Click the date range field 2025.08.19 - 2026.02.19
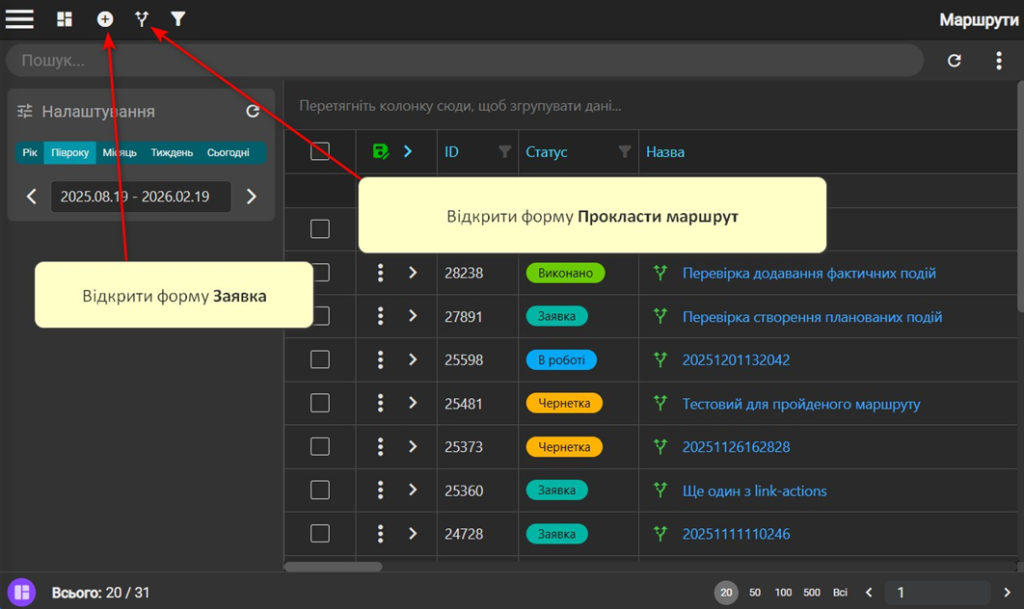The height and width of the screenshot is (609, 1024). [141, 196]
